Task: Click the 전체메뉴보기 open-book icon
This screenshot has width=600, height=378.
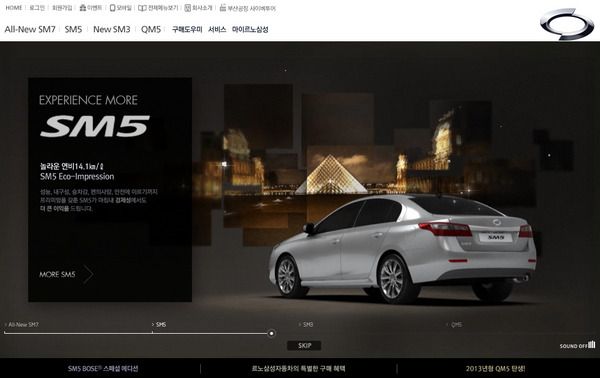Action: [x=142, y=8]
